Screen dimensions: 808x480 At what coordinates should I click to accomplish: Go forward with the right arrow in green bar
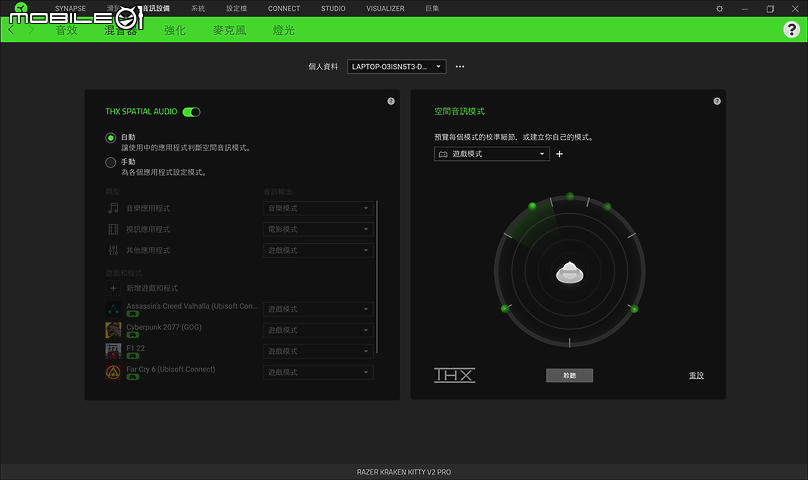click(x=31, y=30)
